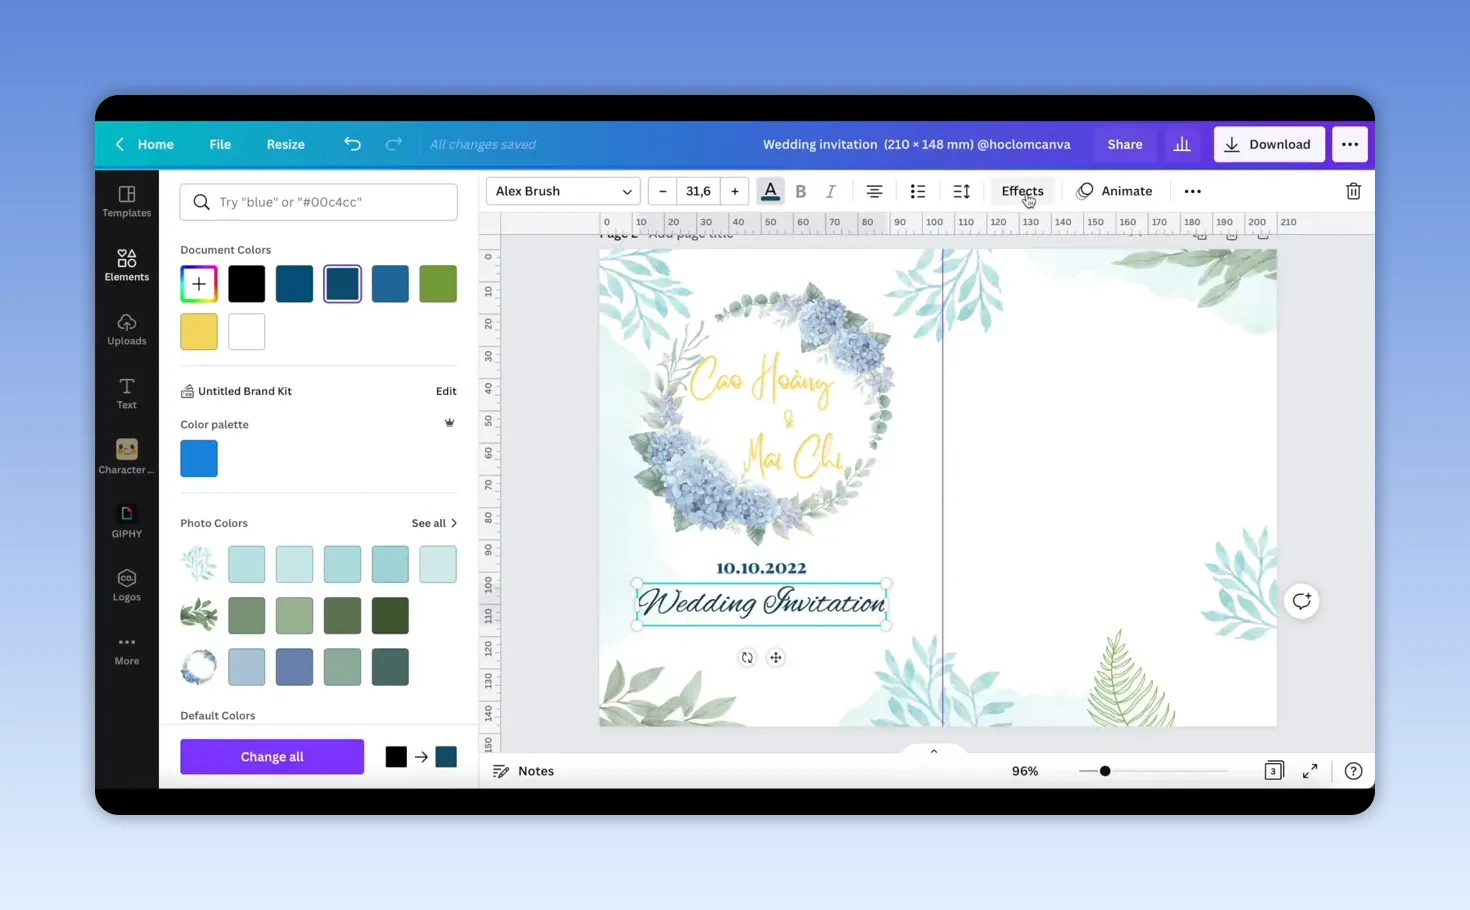Open more text toolbar options
The image size is (1470, 910).
click(1193, 191)
